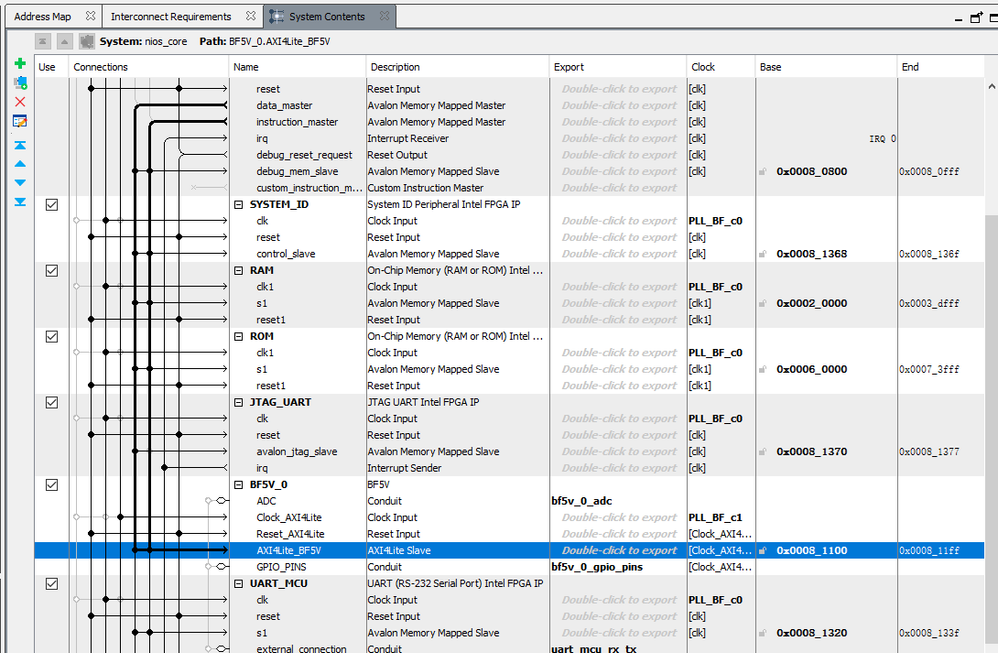The image size is (998, 653).
Task: Click the Description column header
Action: tap(458, 67)
